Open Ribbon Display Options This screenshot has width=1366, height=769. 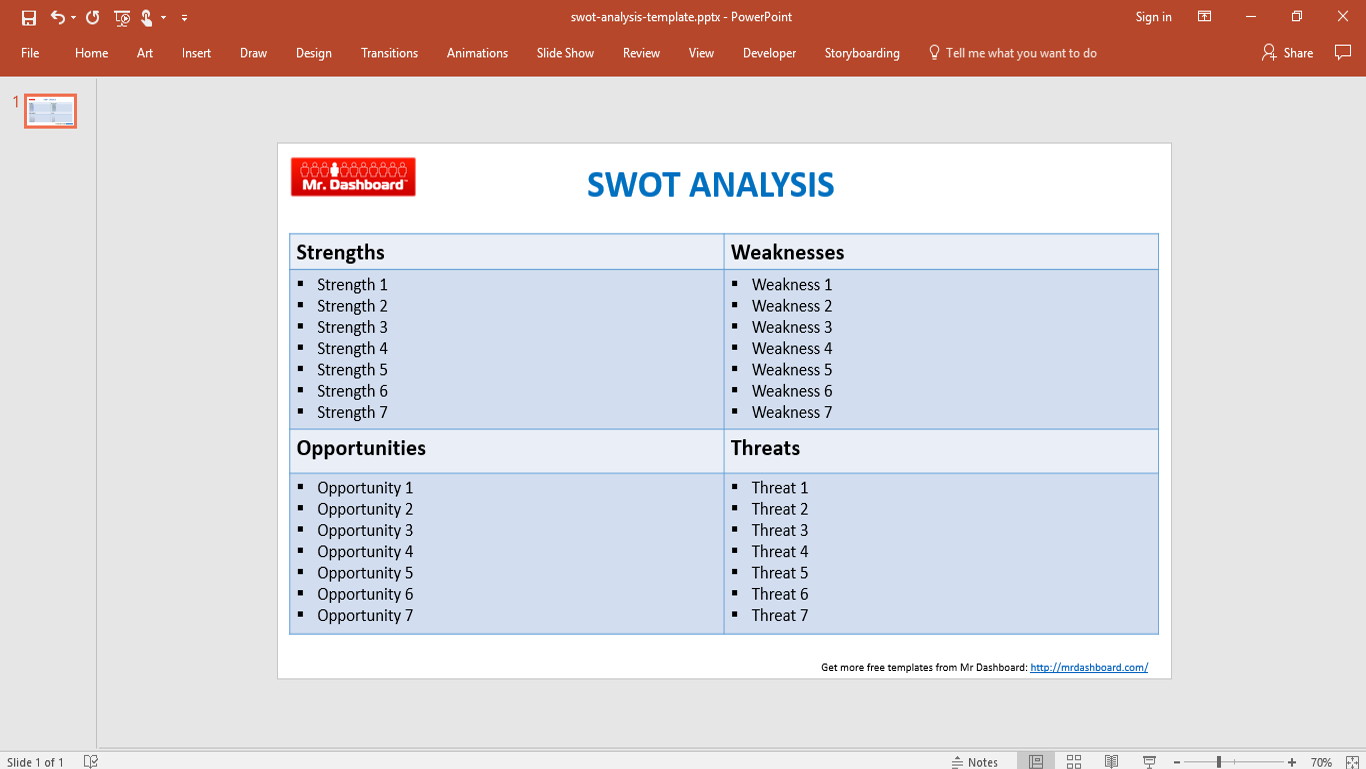pos(1205,17)
